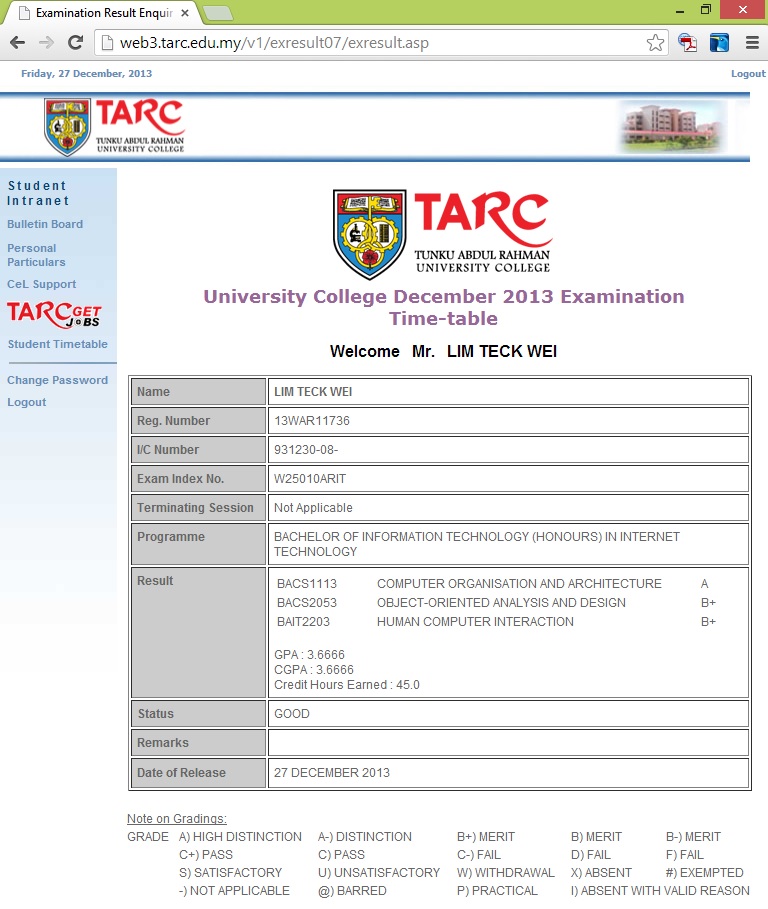Close the Chrome window with the red X
768x909 pixels.
742,9
